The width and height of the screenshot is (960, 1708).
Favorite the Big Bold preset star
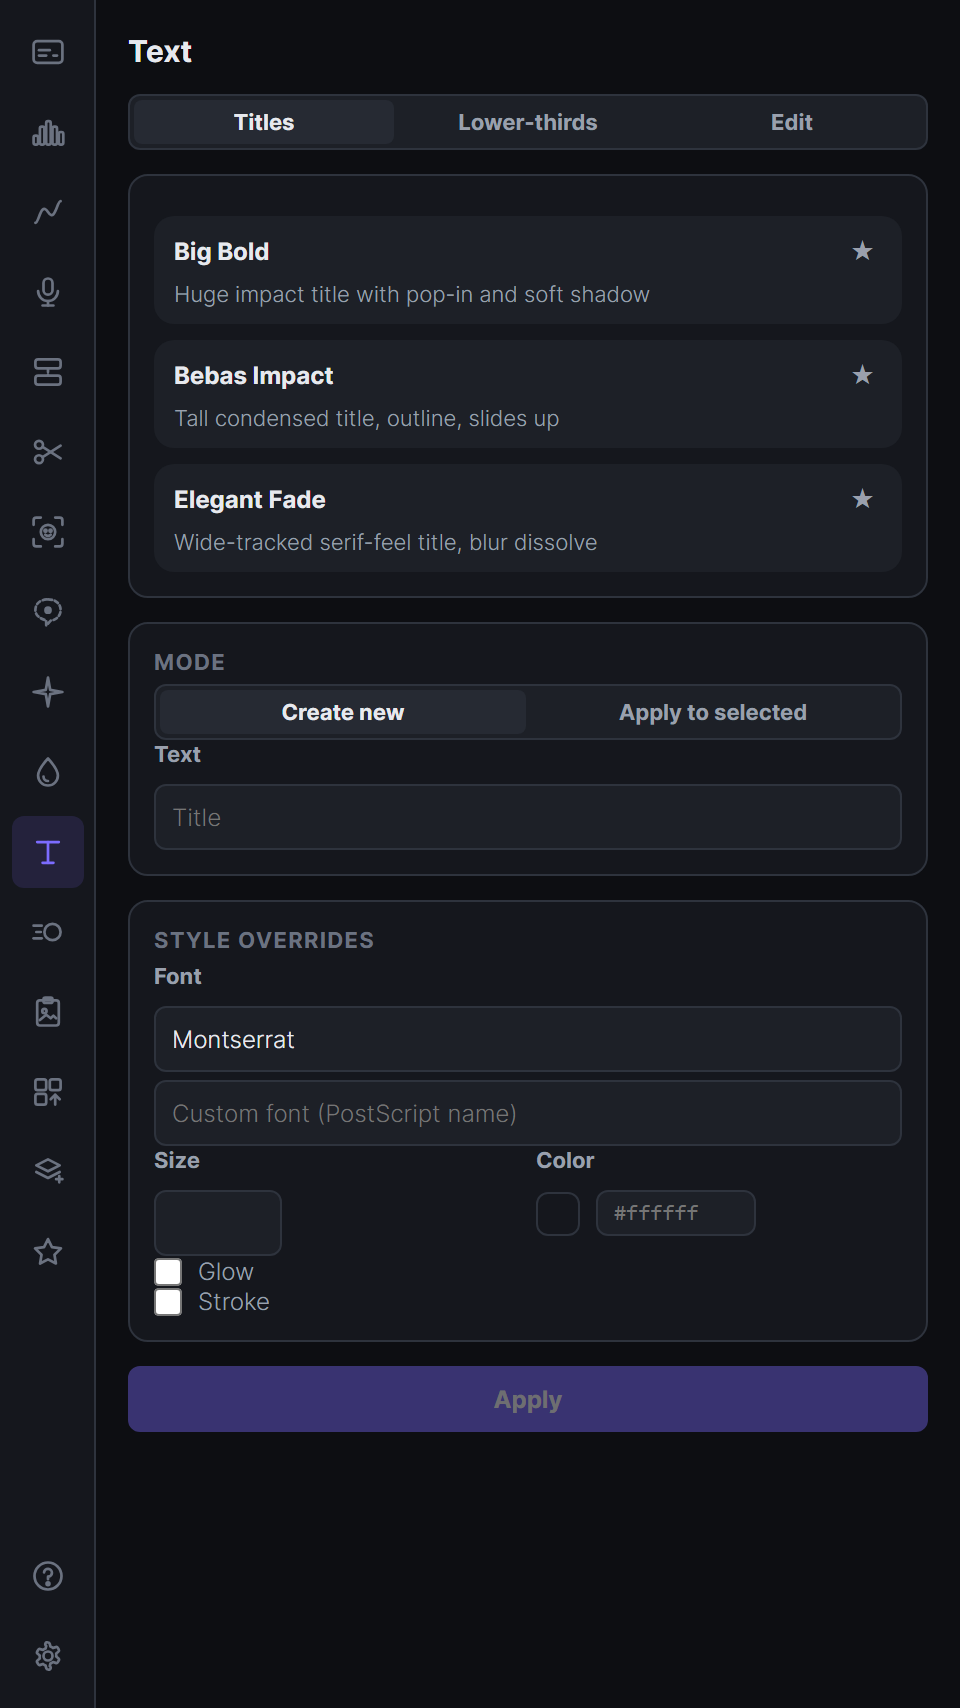pos(862,251)
